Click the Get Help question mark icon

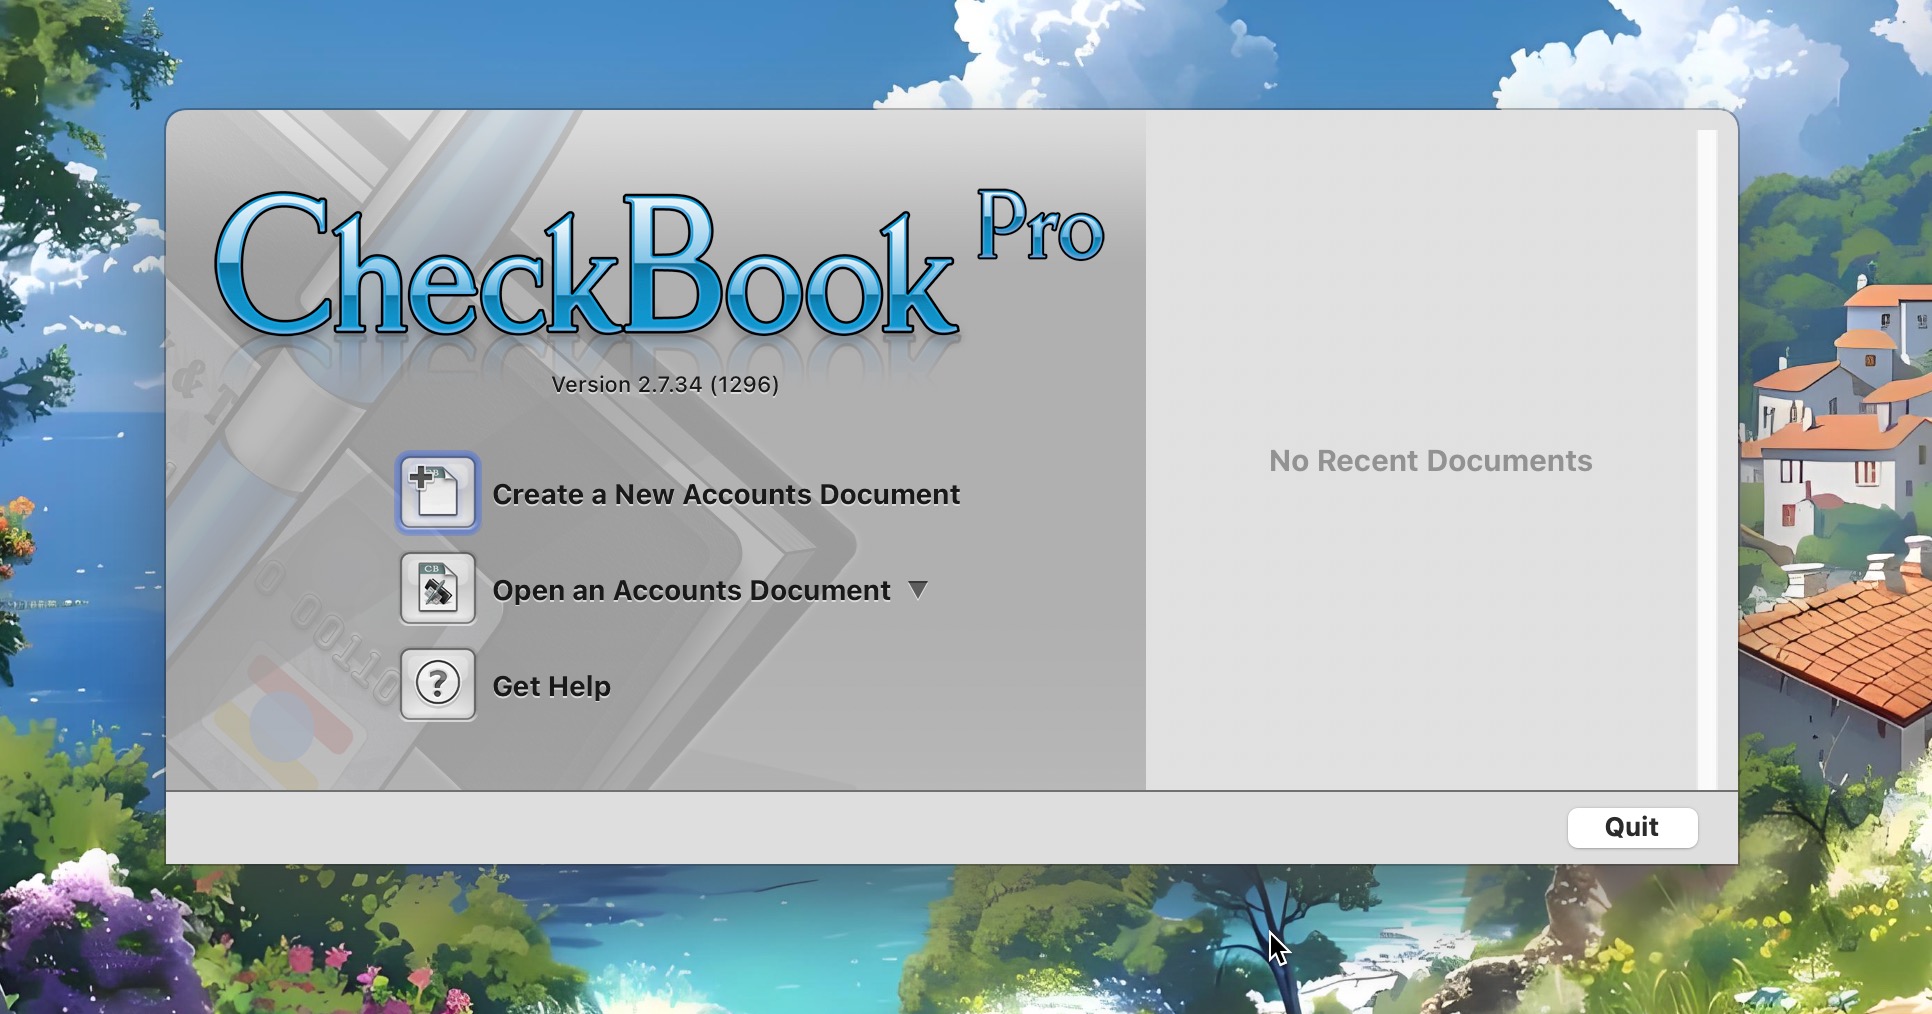click(x=438, y=685)
